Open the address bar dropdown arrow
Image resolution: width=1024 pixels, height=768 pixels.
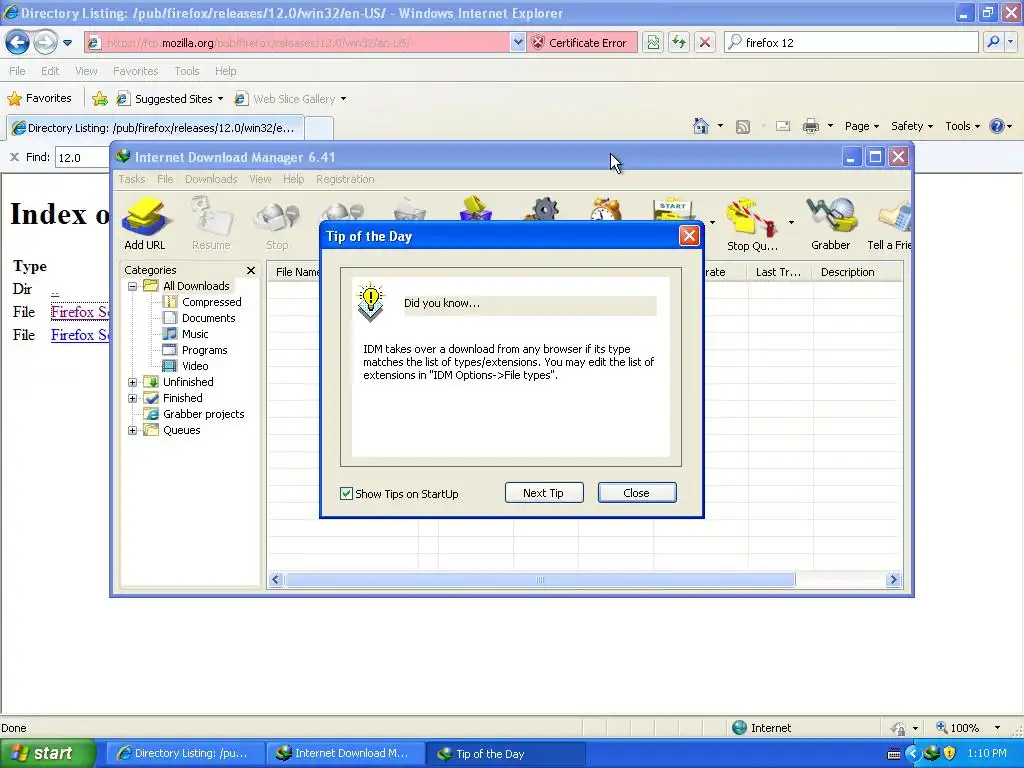(x=518, y=42)
